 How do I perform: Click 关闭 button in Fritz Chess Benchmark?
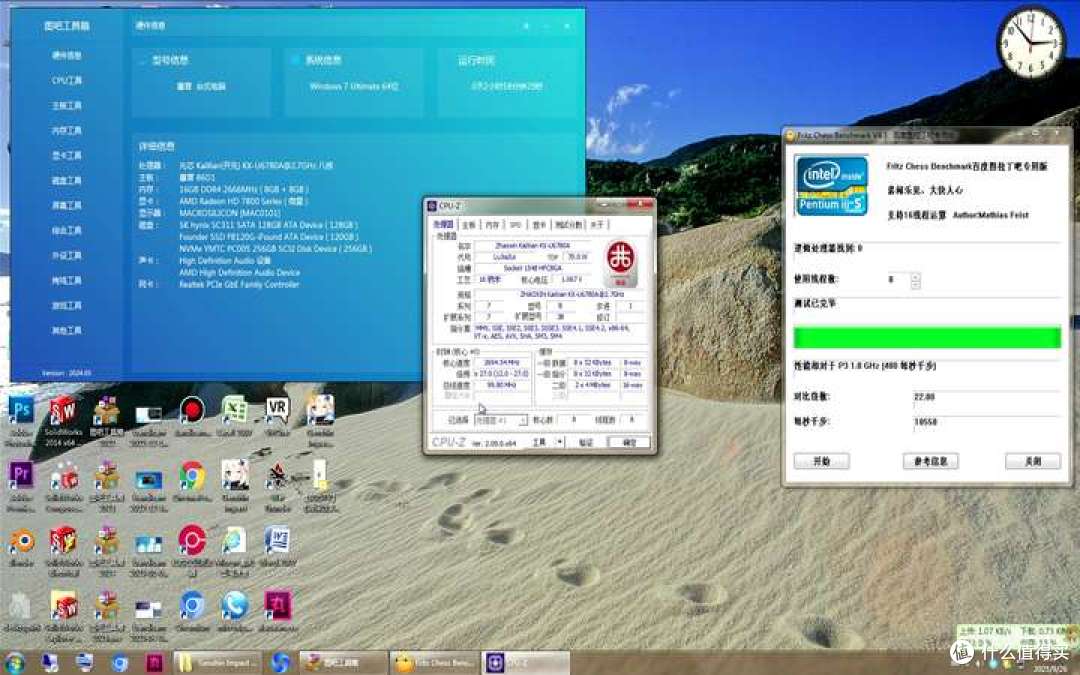point(1032,461)
